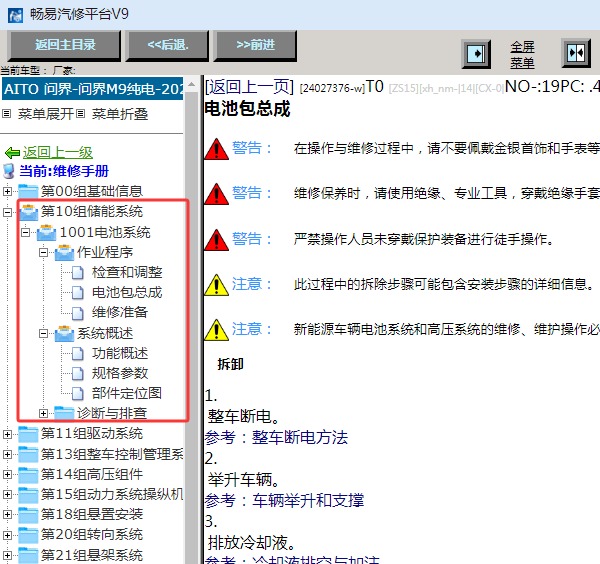Click the 第14组高压组件 folder icon

28,474
